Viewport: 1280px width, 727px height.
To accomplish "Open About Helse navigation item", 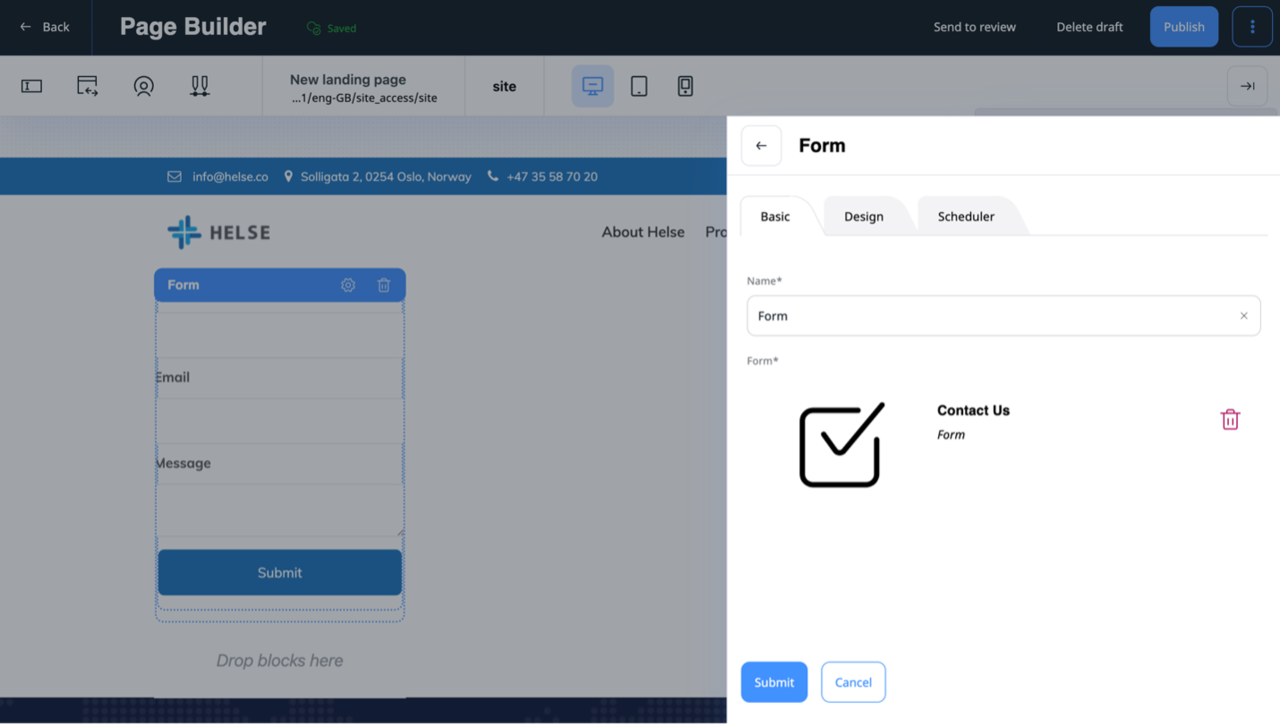I will click(643, 232).
